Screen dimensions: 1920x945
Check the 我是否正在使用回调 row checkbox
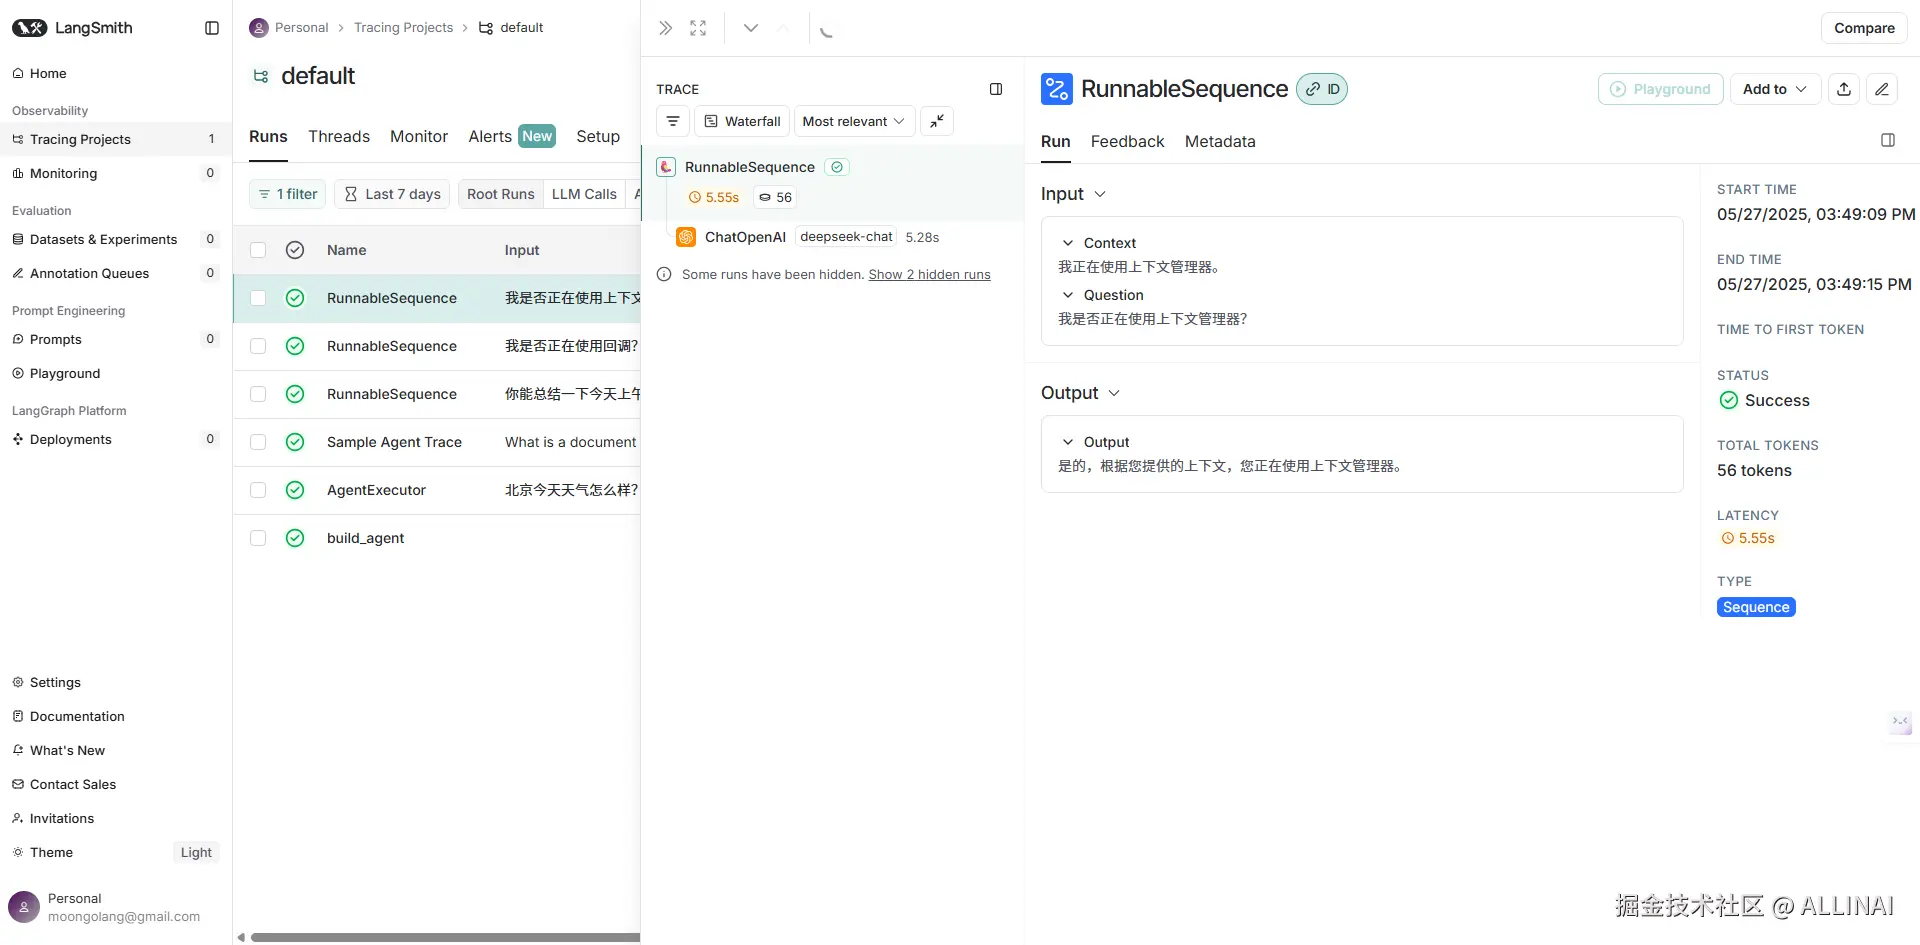pyautogui.click(x=258, y=346)
